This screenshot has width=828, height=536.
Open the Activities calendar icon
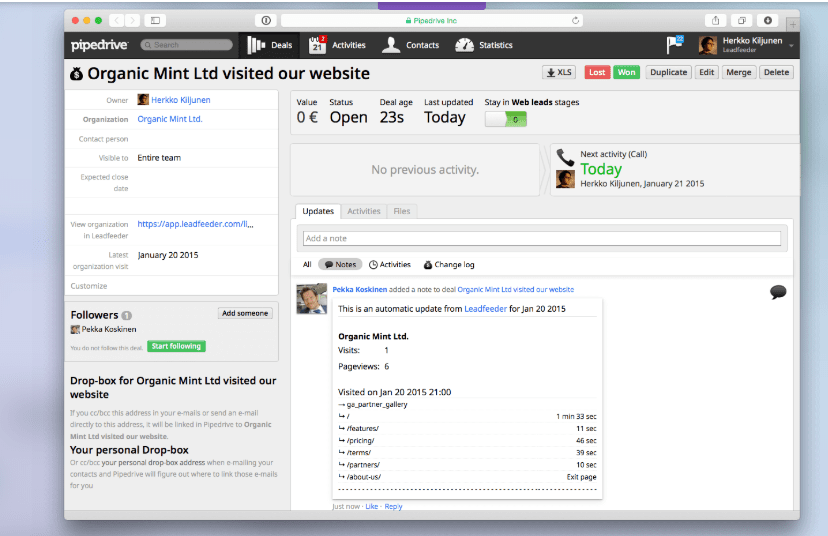317,45
